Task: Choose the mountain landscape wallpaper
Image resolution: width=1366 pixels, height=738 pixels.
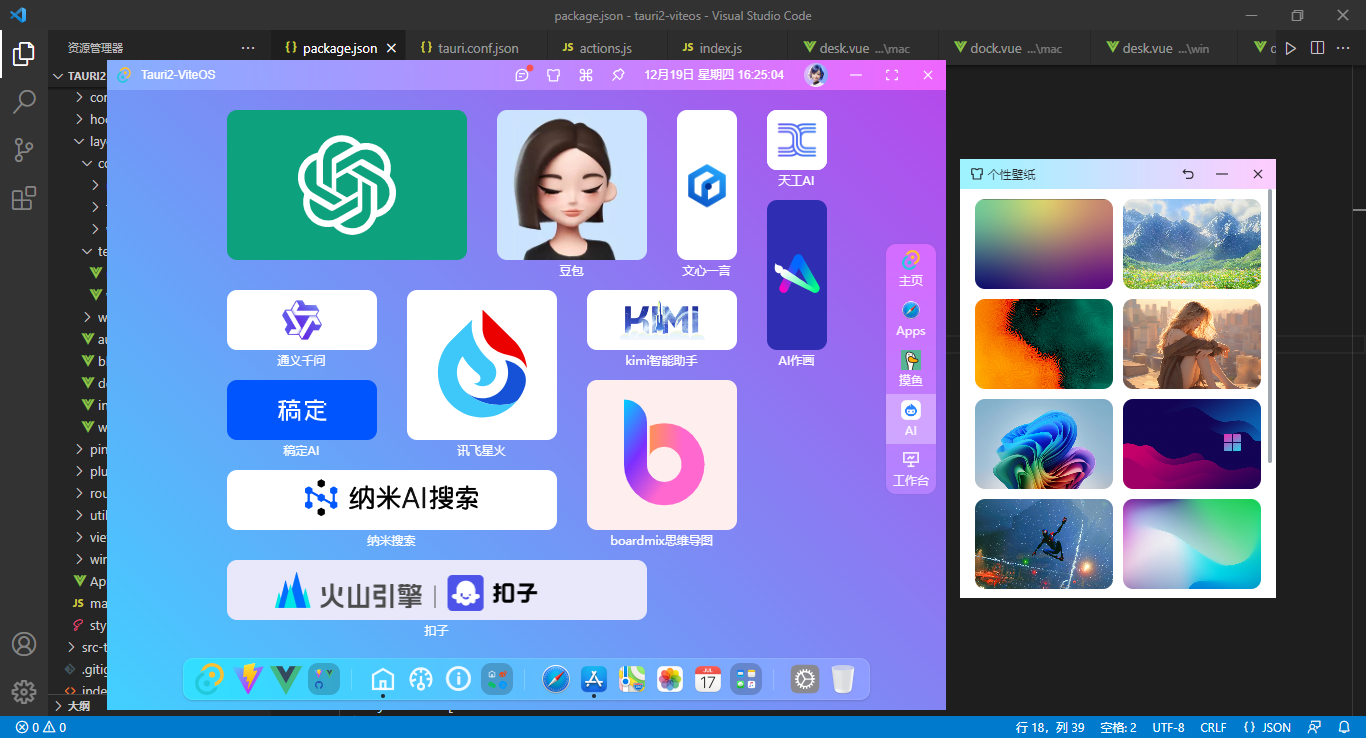Action: pos(1191,243)
